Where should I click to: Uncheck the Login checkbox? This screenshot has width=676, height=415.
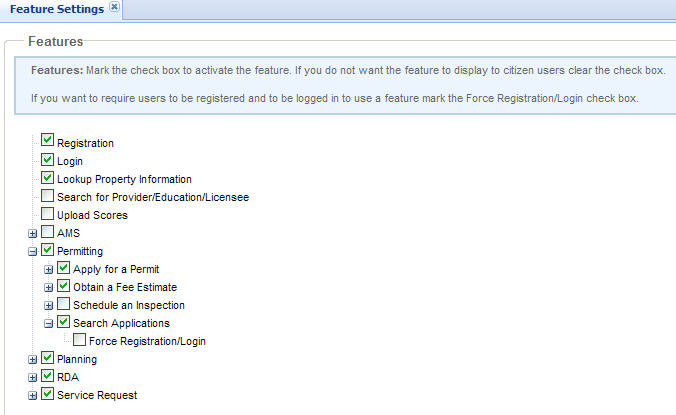(47, 160)
